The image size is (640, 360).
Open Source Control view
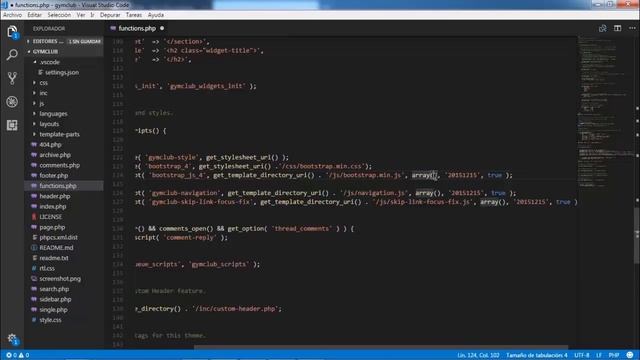12,78
